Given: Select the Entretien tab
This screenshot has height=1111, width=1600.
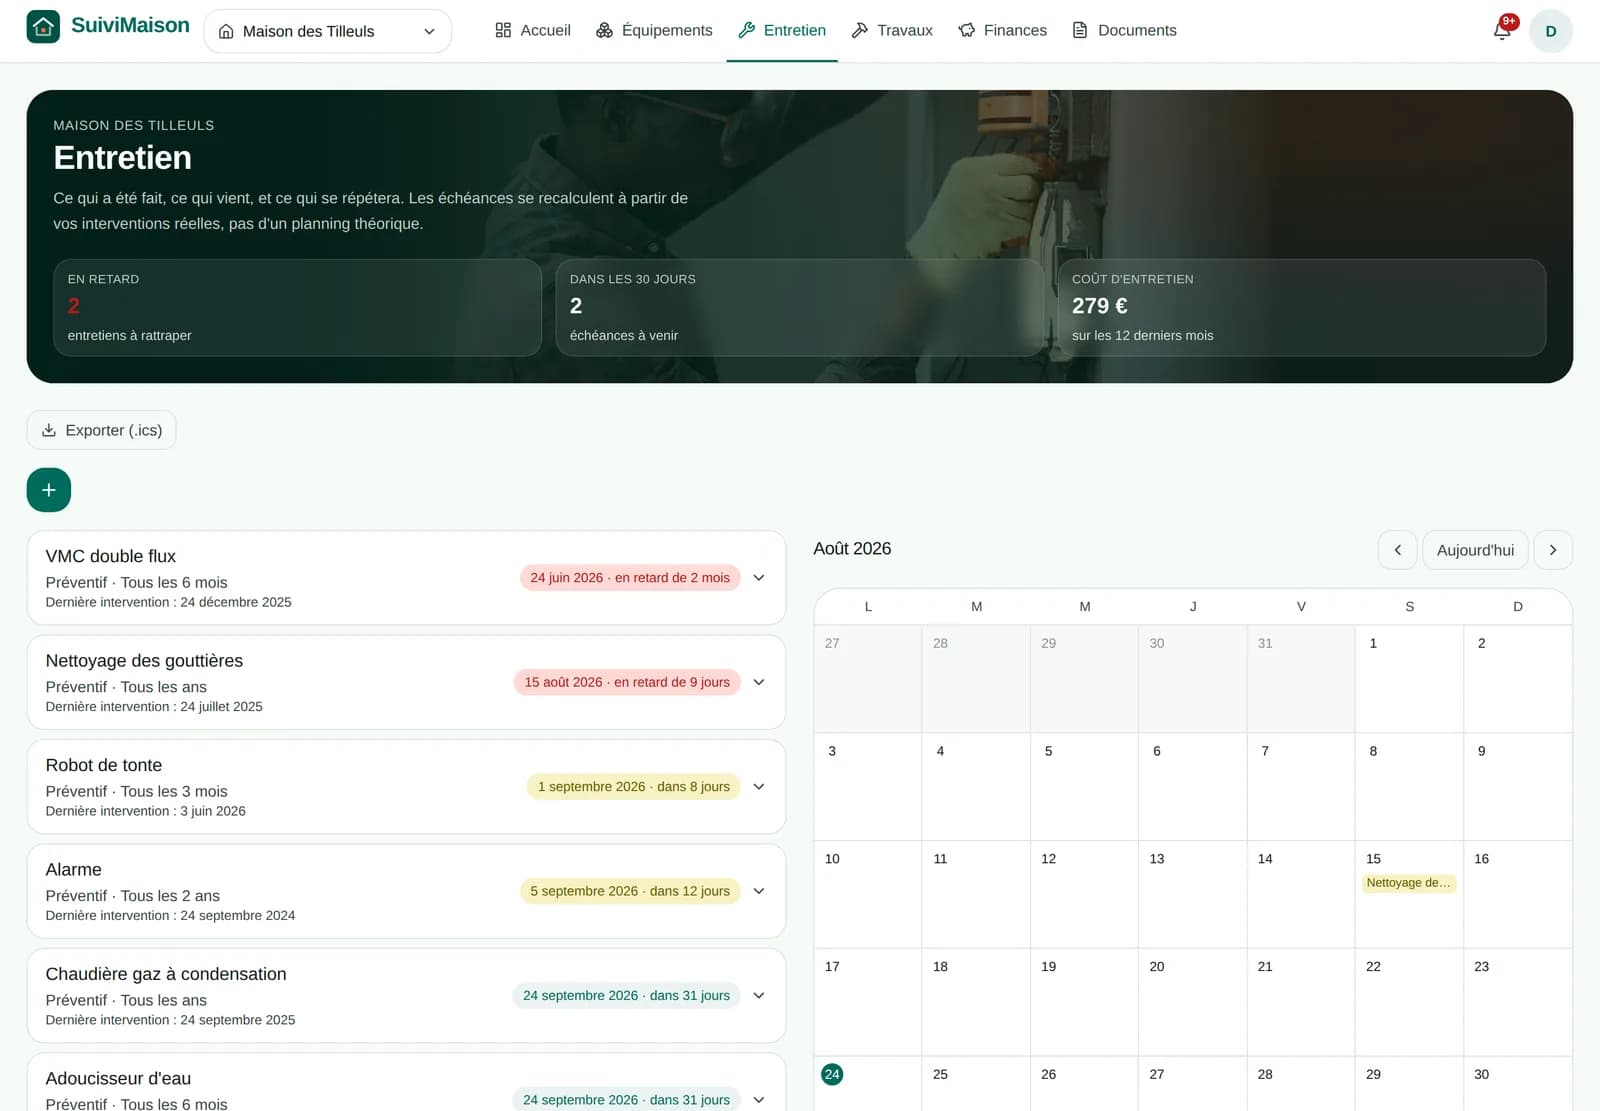Looking at the screenshot, I should click(782, 30).
